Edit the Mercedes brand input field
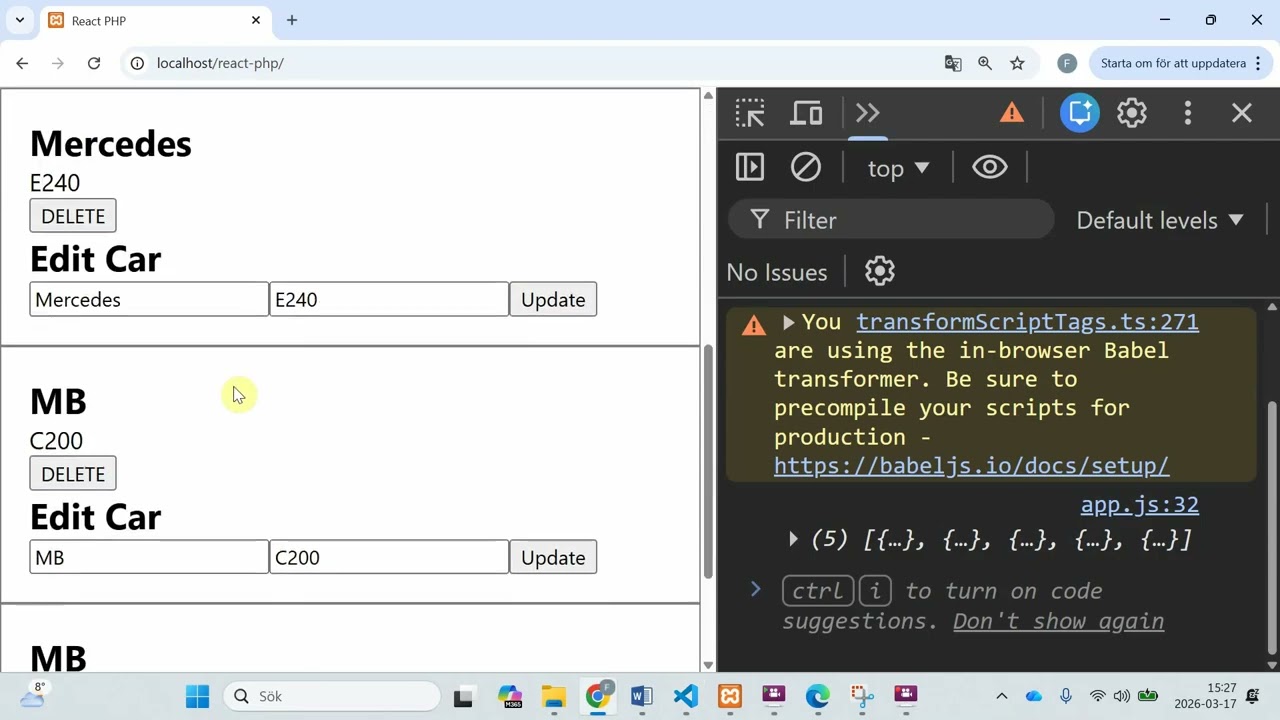Image resolution: width=1280 pixels, height=720 pixels. (x=149, y=300)
